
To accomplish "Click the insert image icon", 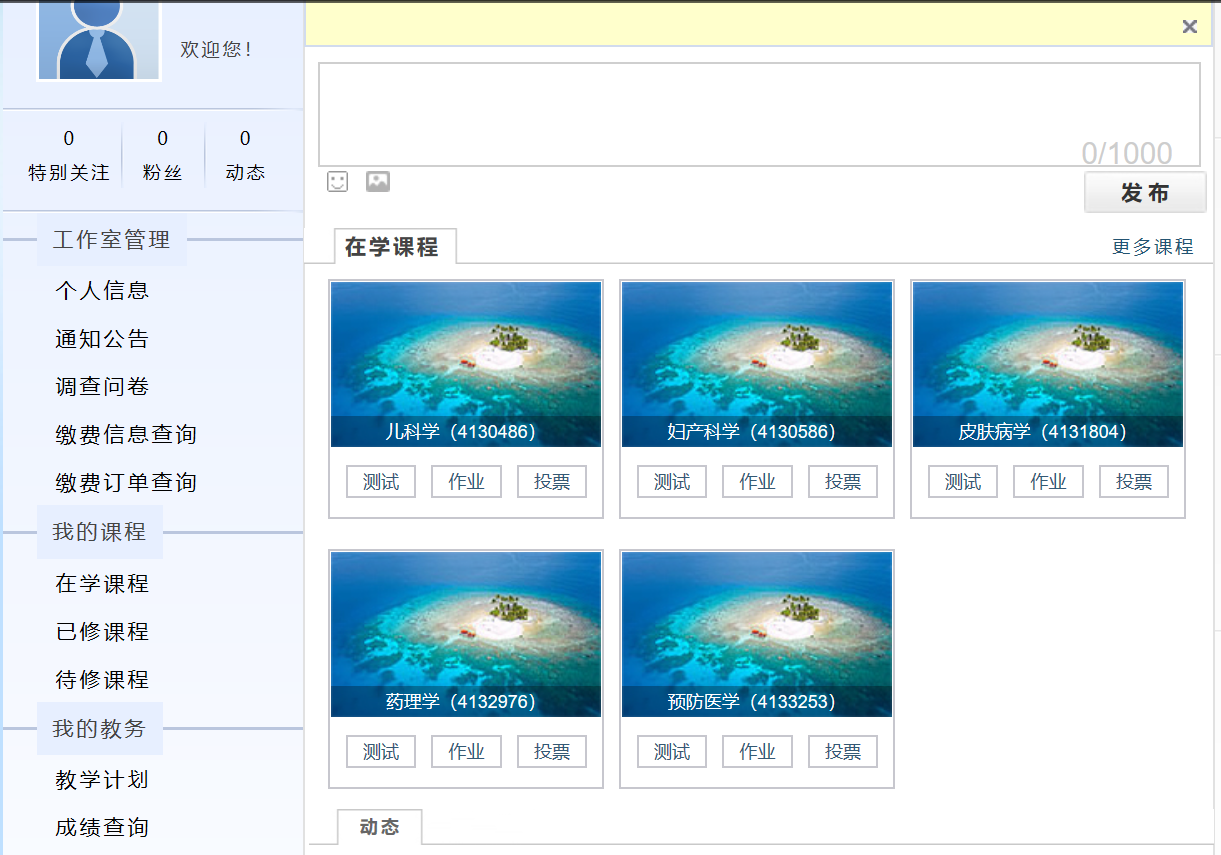I will coord(378,182).
